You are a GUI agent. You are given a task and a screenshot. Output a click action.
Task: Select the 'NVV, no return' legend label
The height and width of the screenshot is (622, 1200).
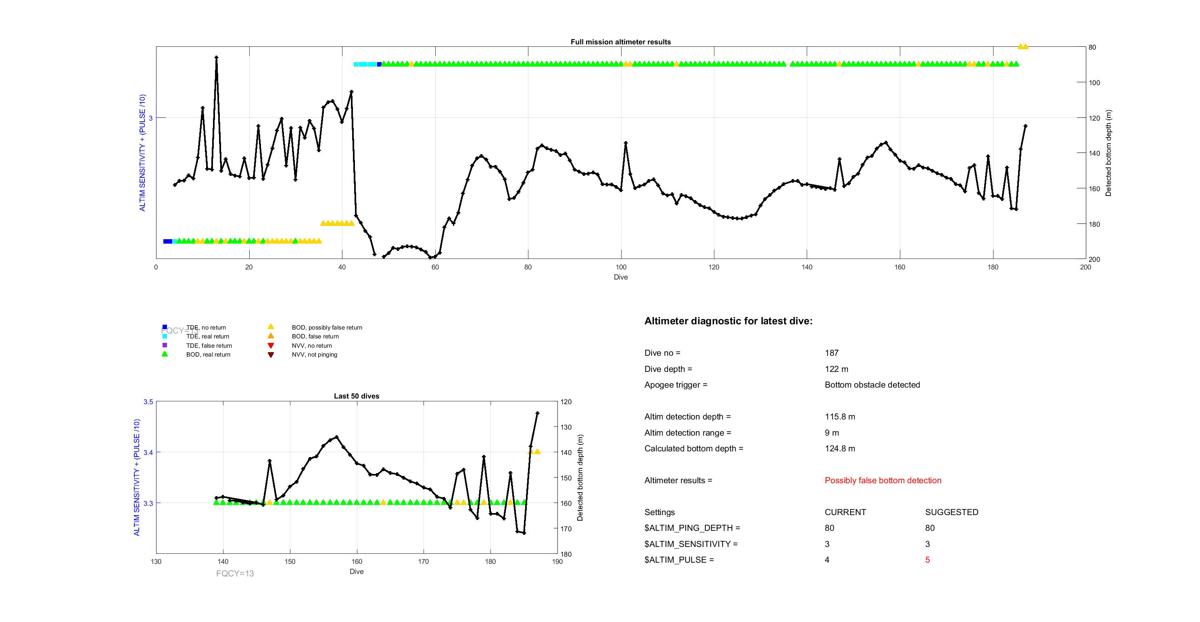314,345
